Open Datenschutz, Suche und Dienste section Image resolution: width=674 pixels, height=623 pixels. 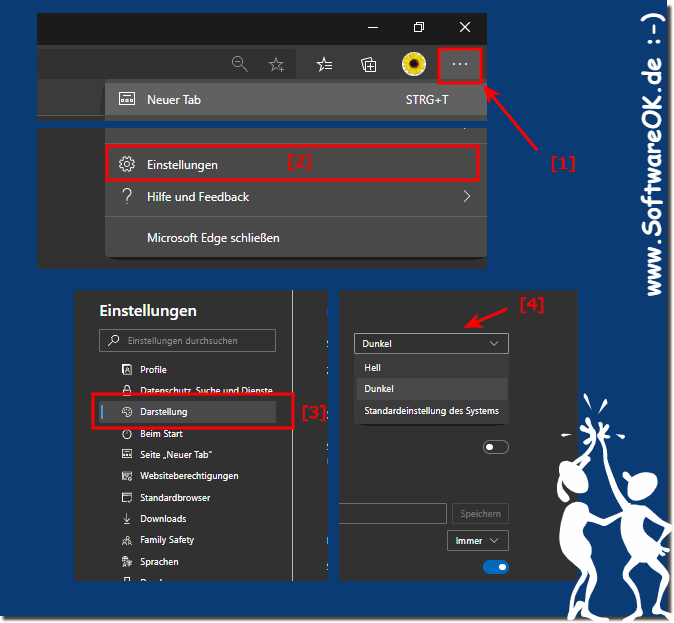(x=187, y=390)
